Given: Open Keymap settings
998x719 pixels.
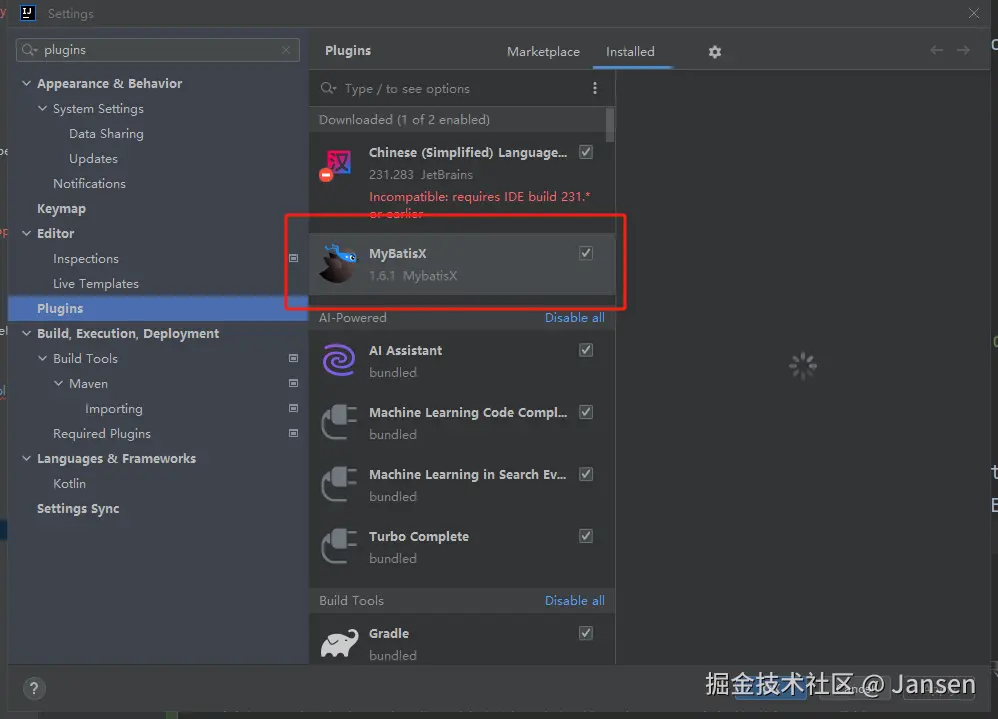Looking at the screenshot, I should tap(61, 209).
